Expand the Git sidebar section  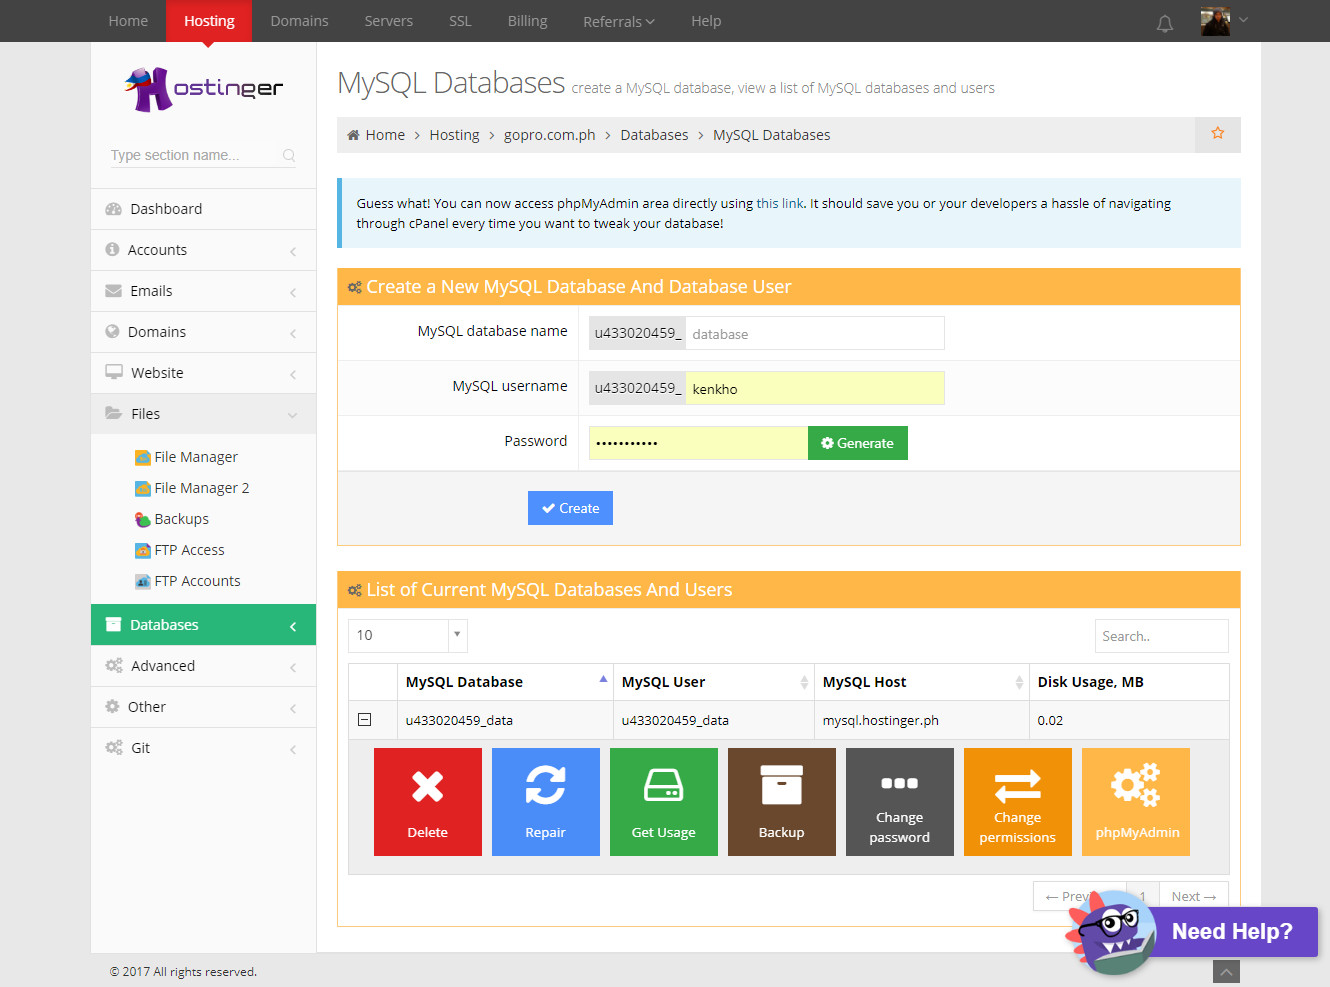coord(203,748)
